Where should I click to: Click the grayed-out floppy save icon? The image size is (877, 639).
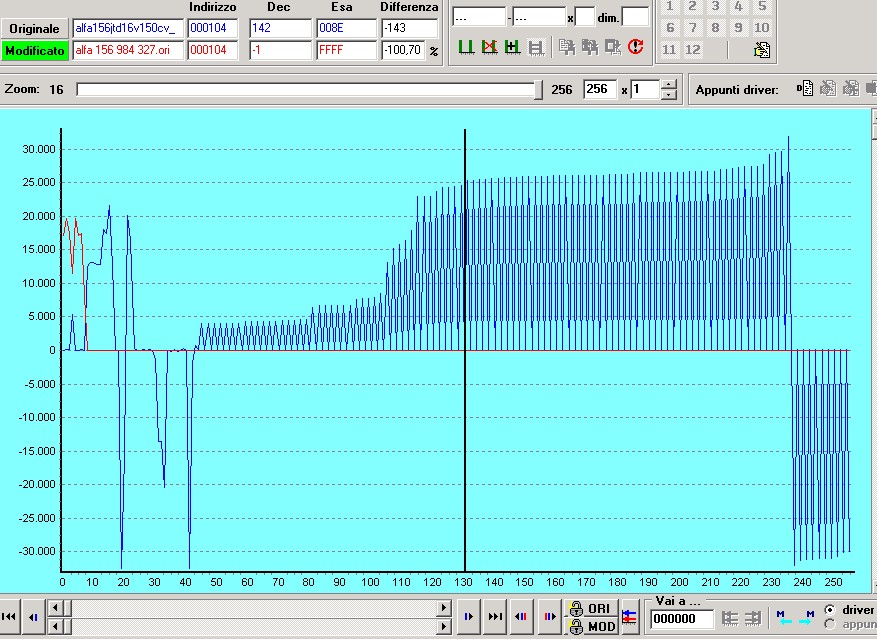coord(536,48)
